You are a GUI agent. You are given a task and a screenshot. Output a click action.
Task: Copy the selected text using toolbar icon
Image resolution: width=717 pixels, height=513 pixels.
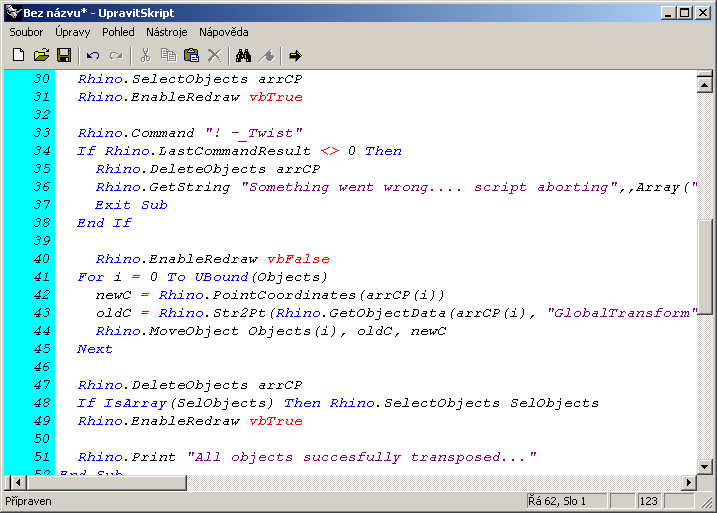[168, 55]
